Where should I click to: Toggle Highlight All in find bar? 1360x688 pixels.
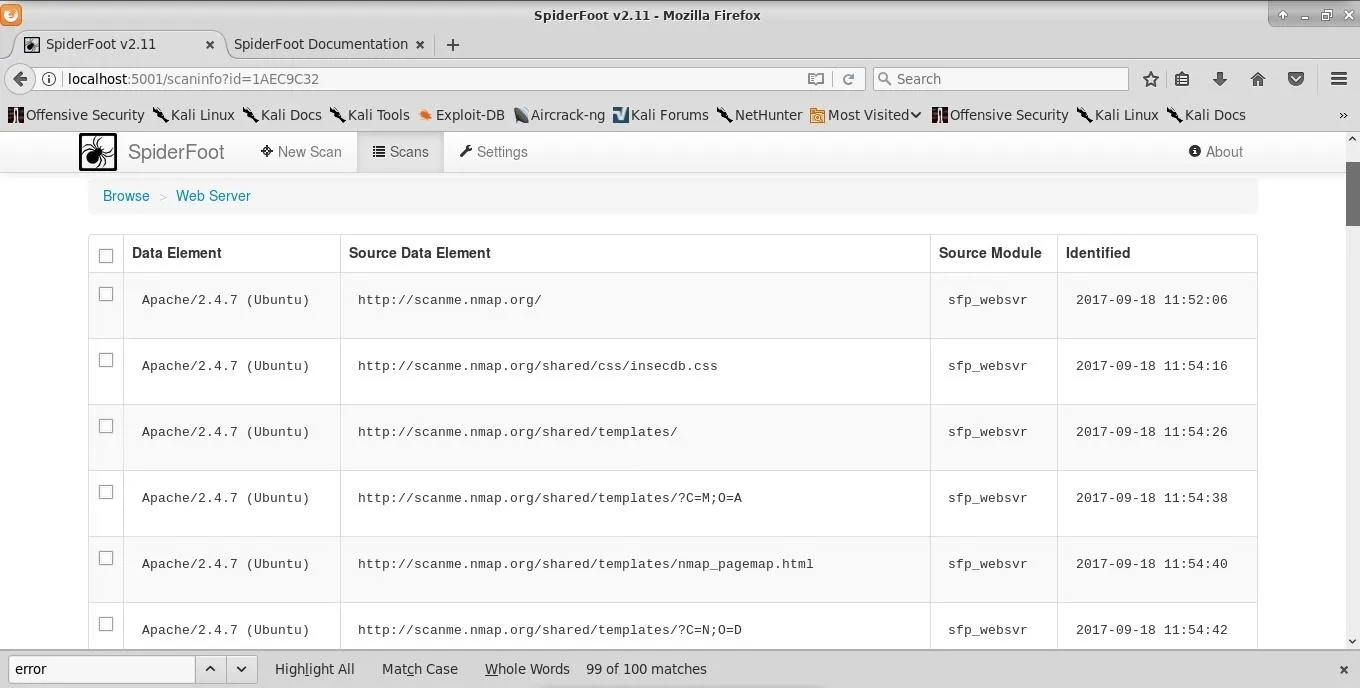coord(315,669)
